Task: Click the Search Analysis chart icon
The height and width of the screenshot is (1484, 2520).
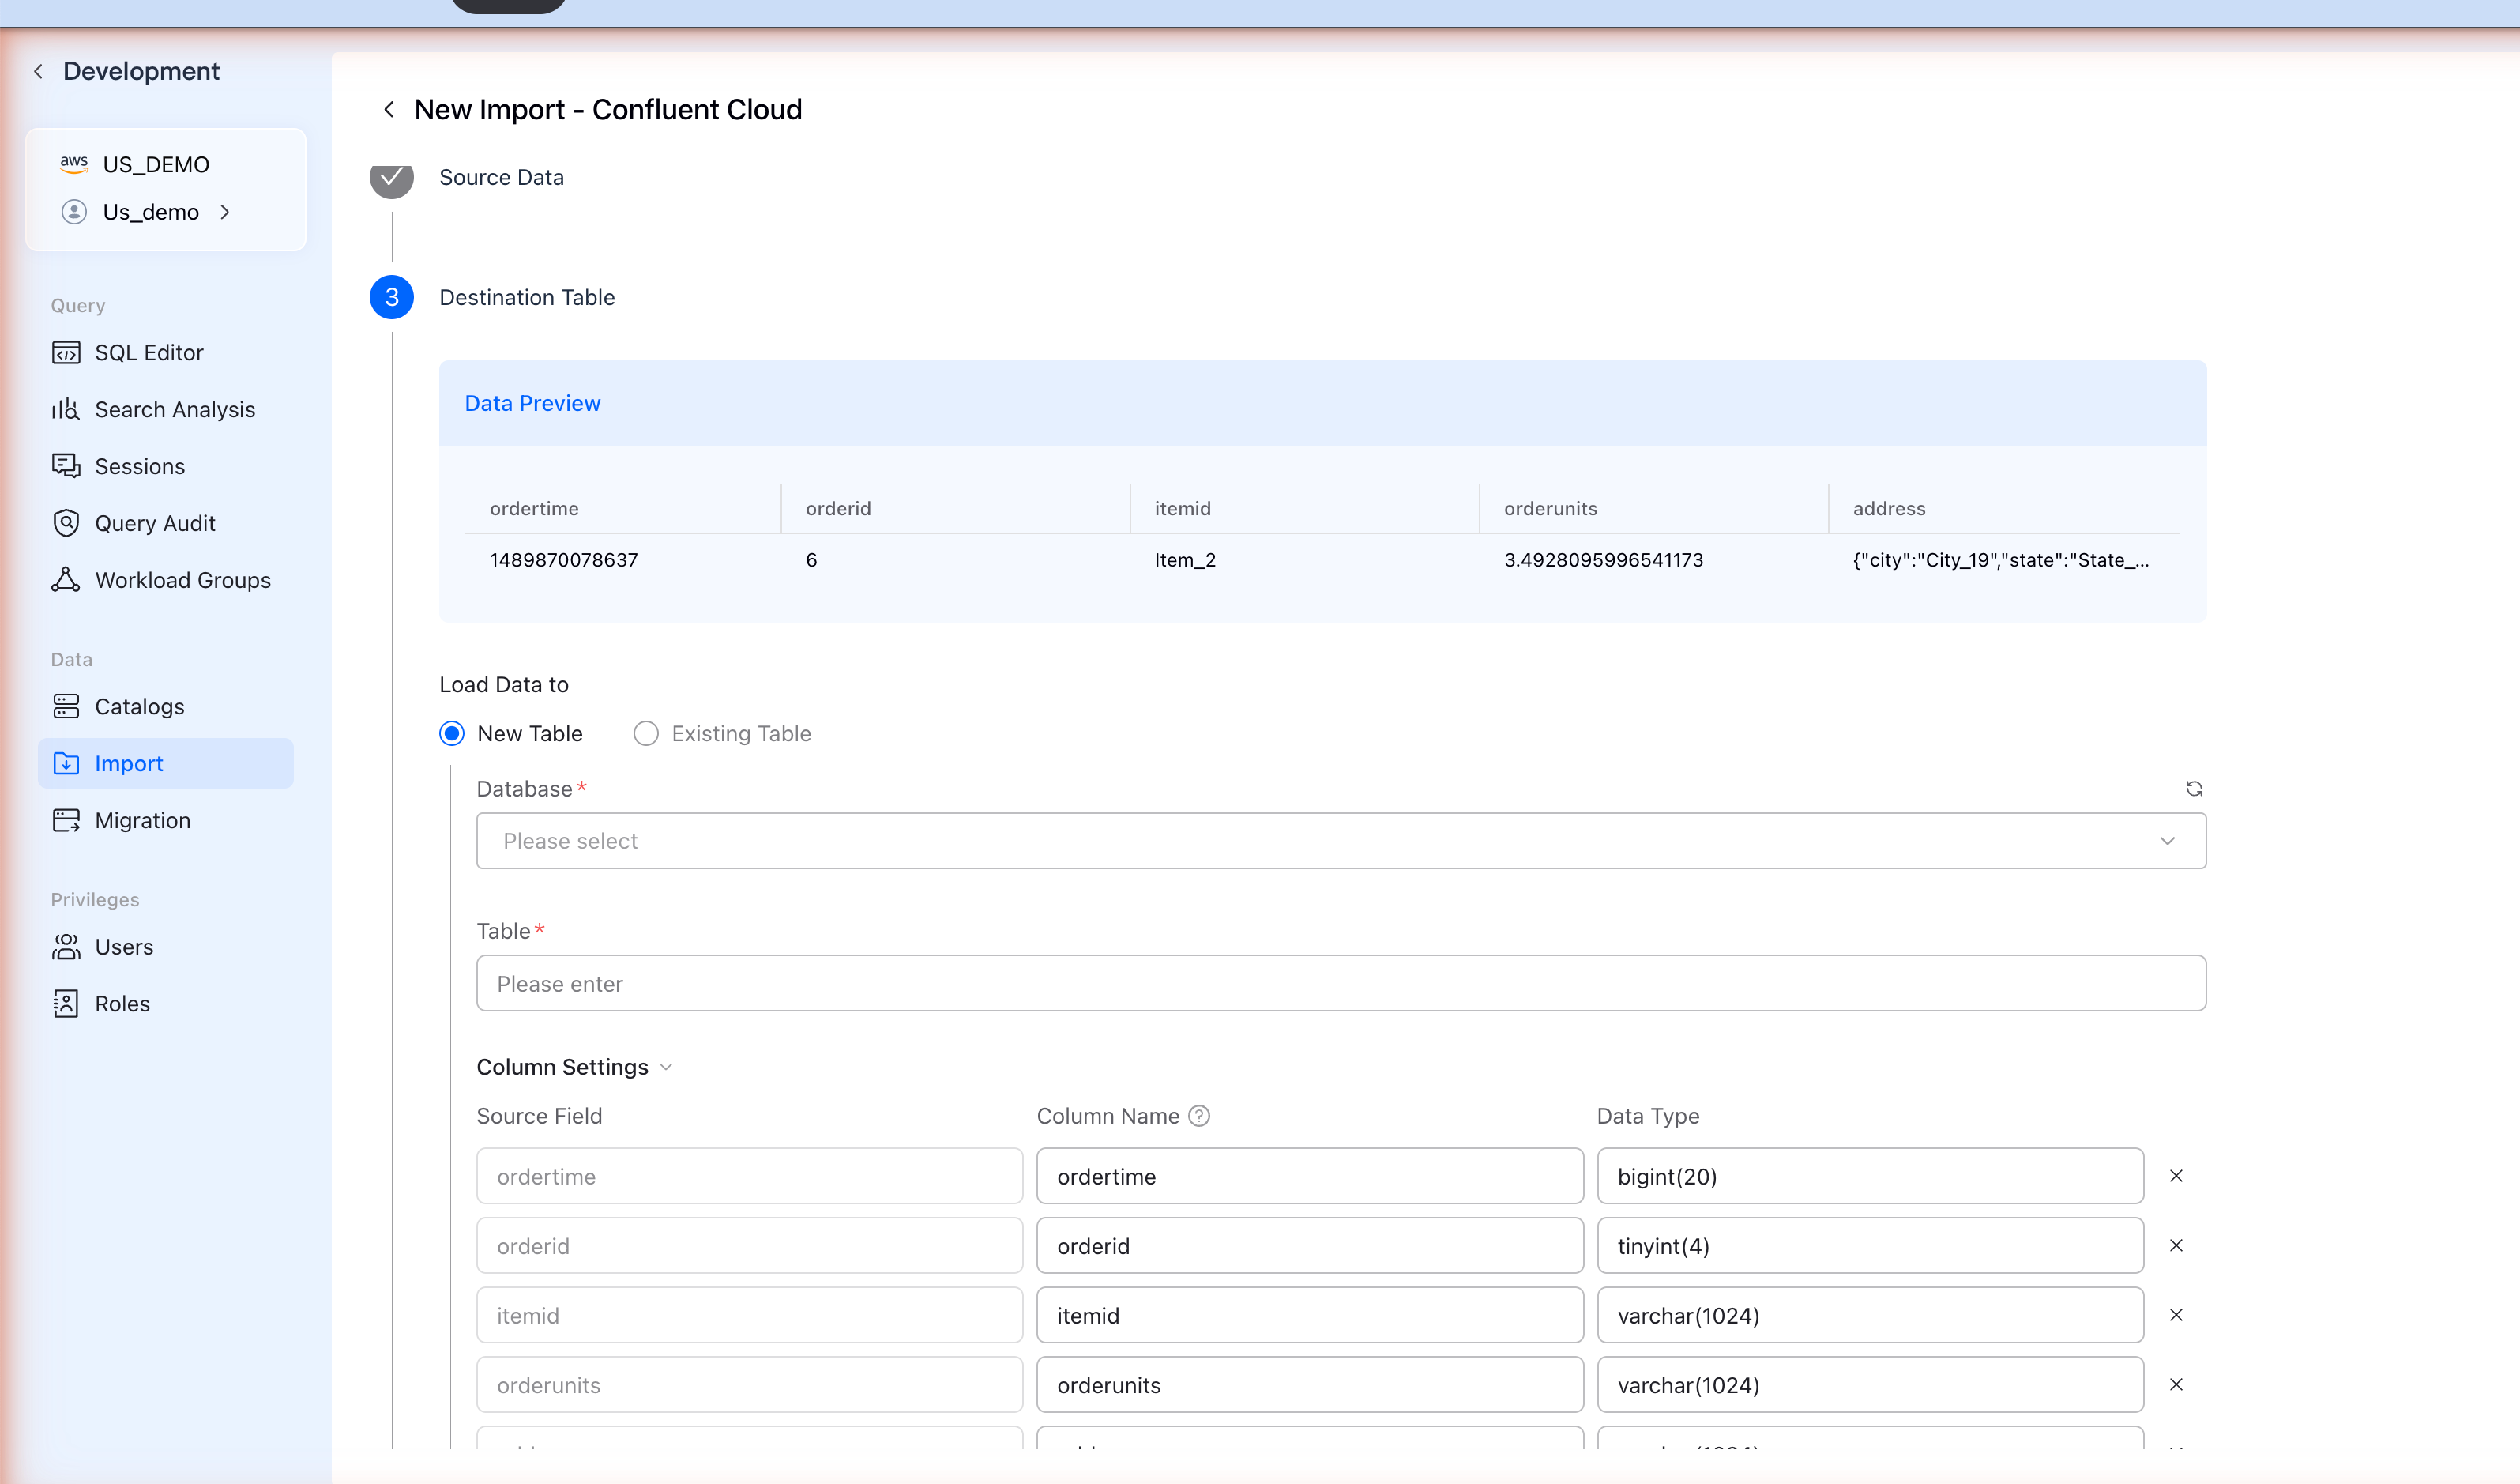Action: click(x=66, y=410)
